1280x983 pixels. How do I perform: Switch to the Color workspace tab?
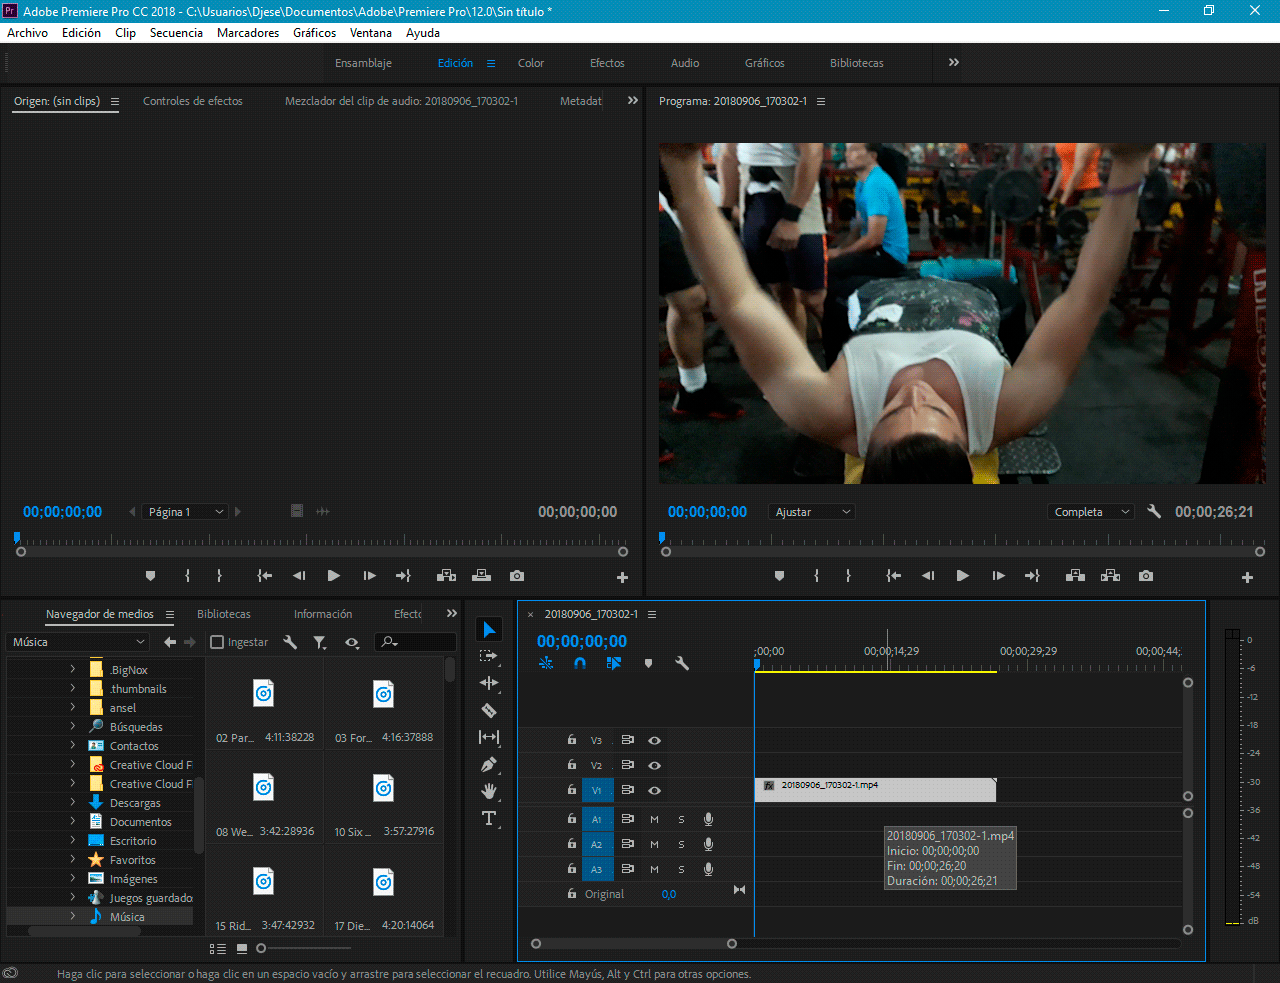click(x=530, y=63)
